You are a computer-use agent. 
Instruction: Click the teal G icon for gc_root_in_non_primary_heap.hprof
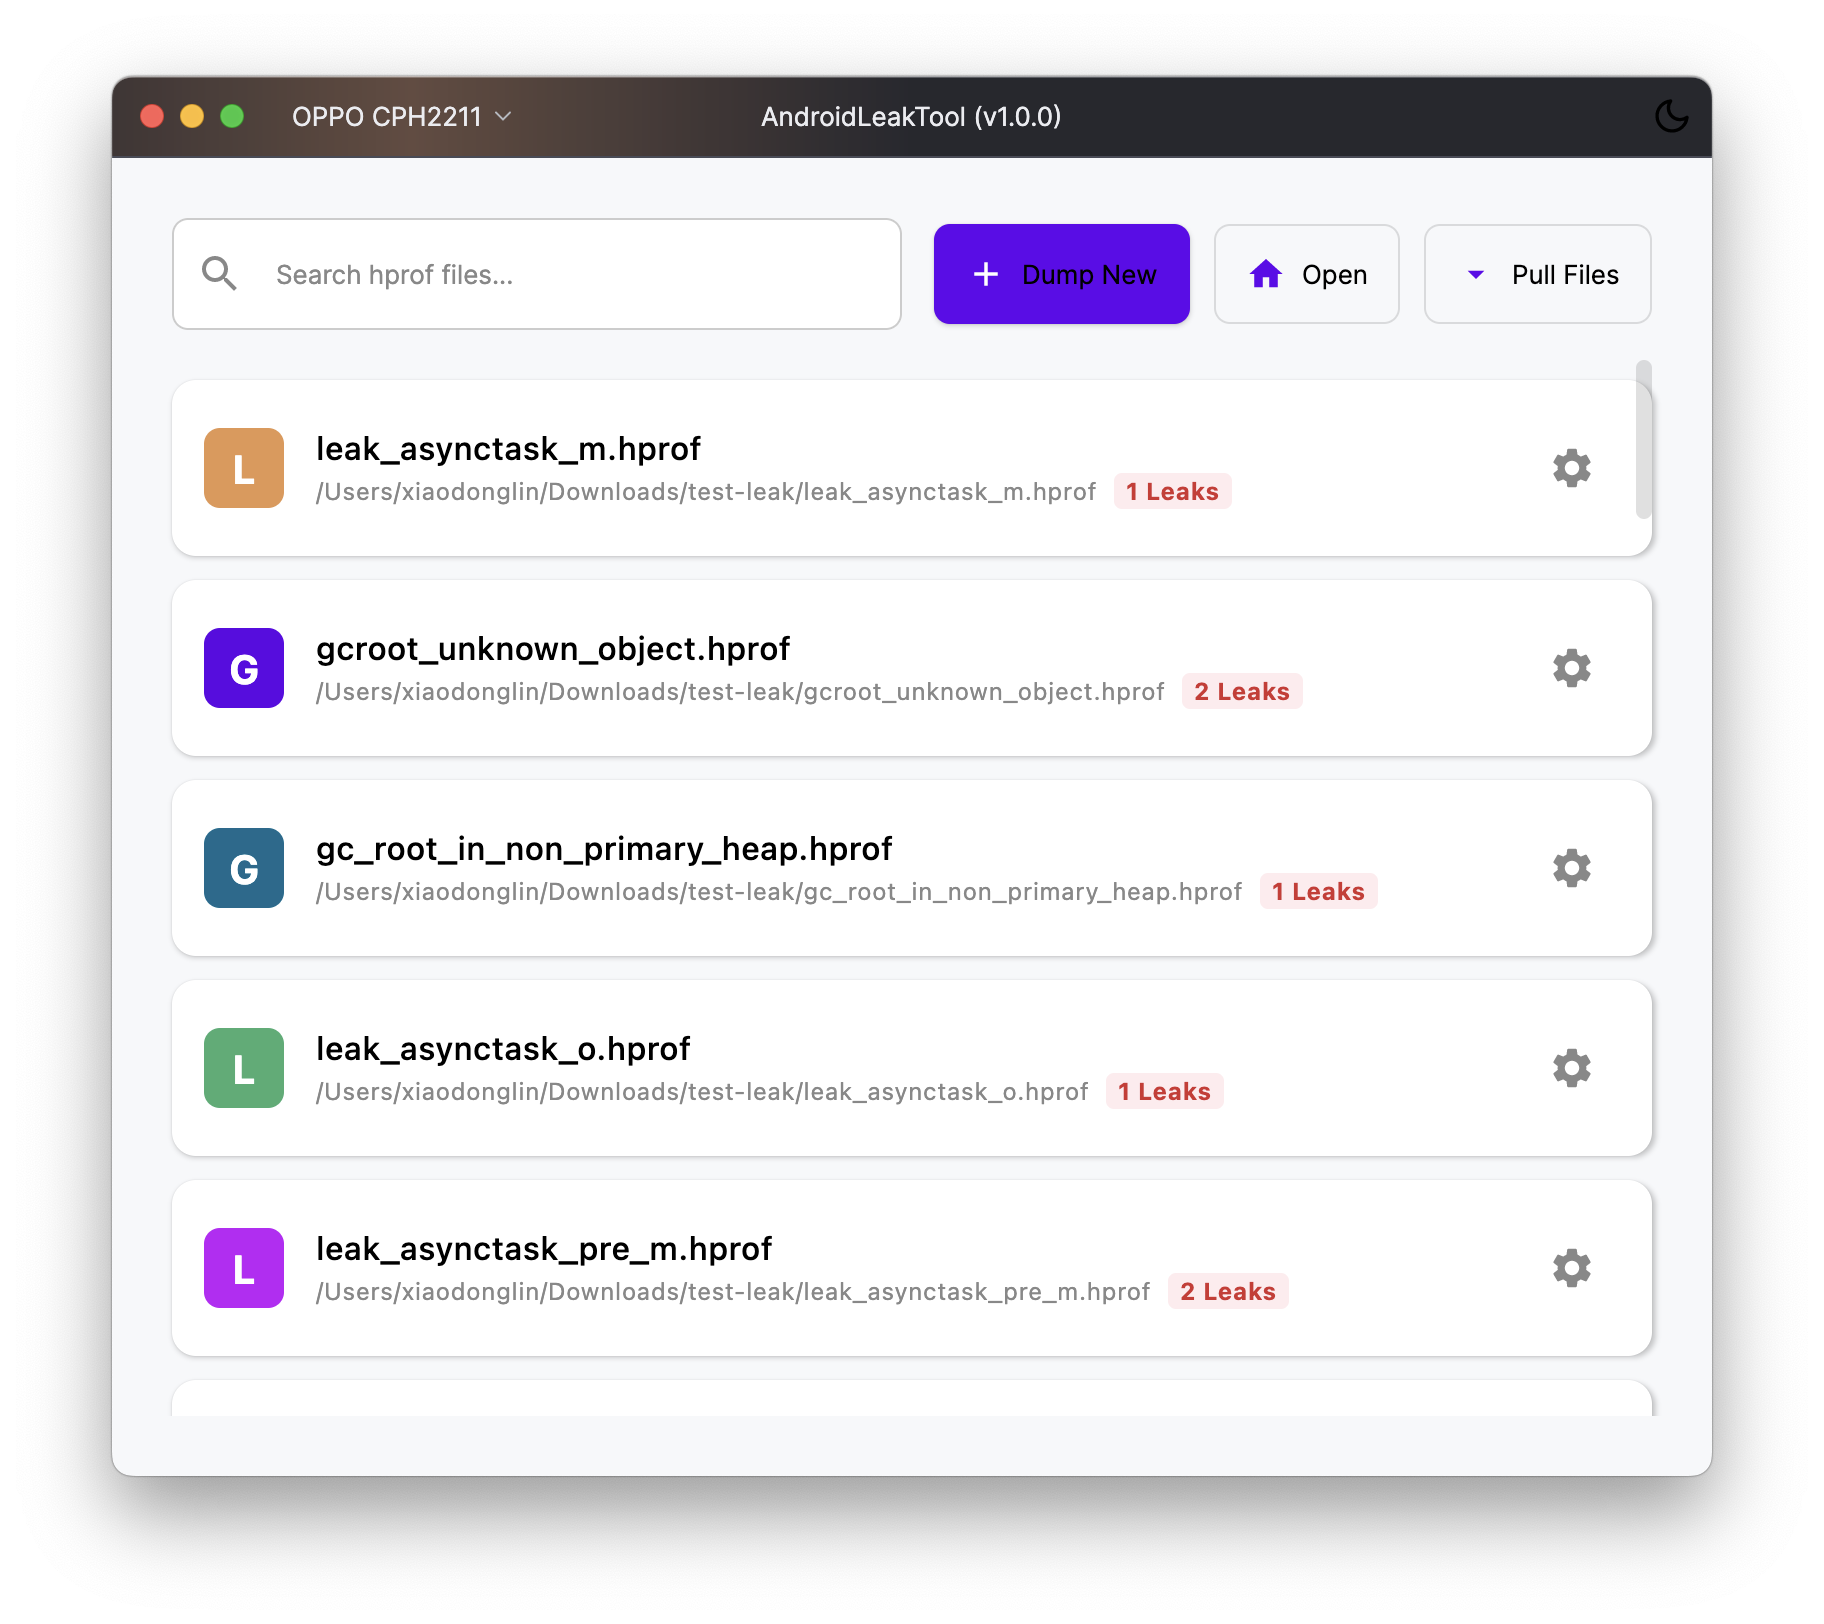(x=243, y=868)
